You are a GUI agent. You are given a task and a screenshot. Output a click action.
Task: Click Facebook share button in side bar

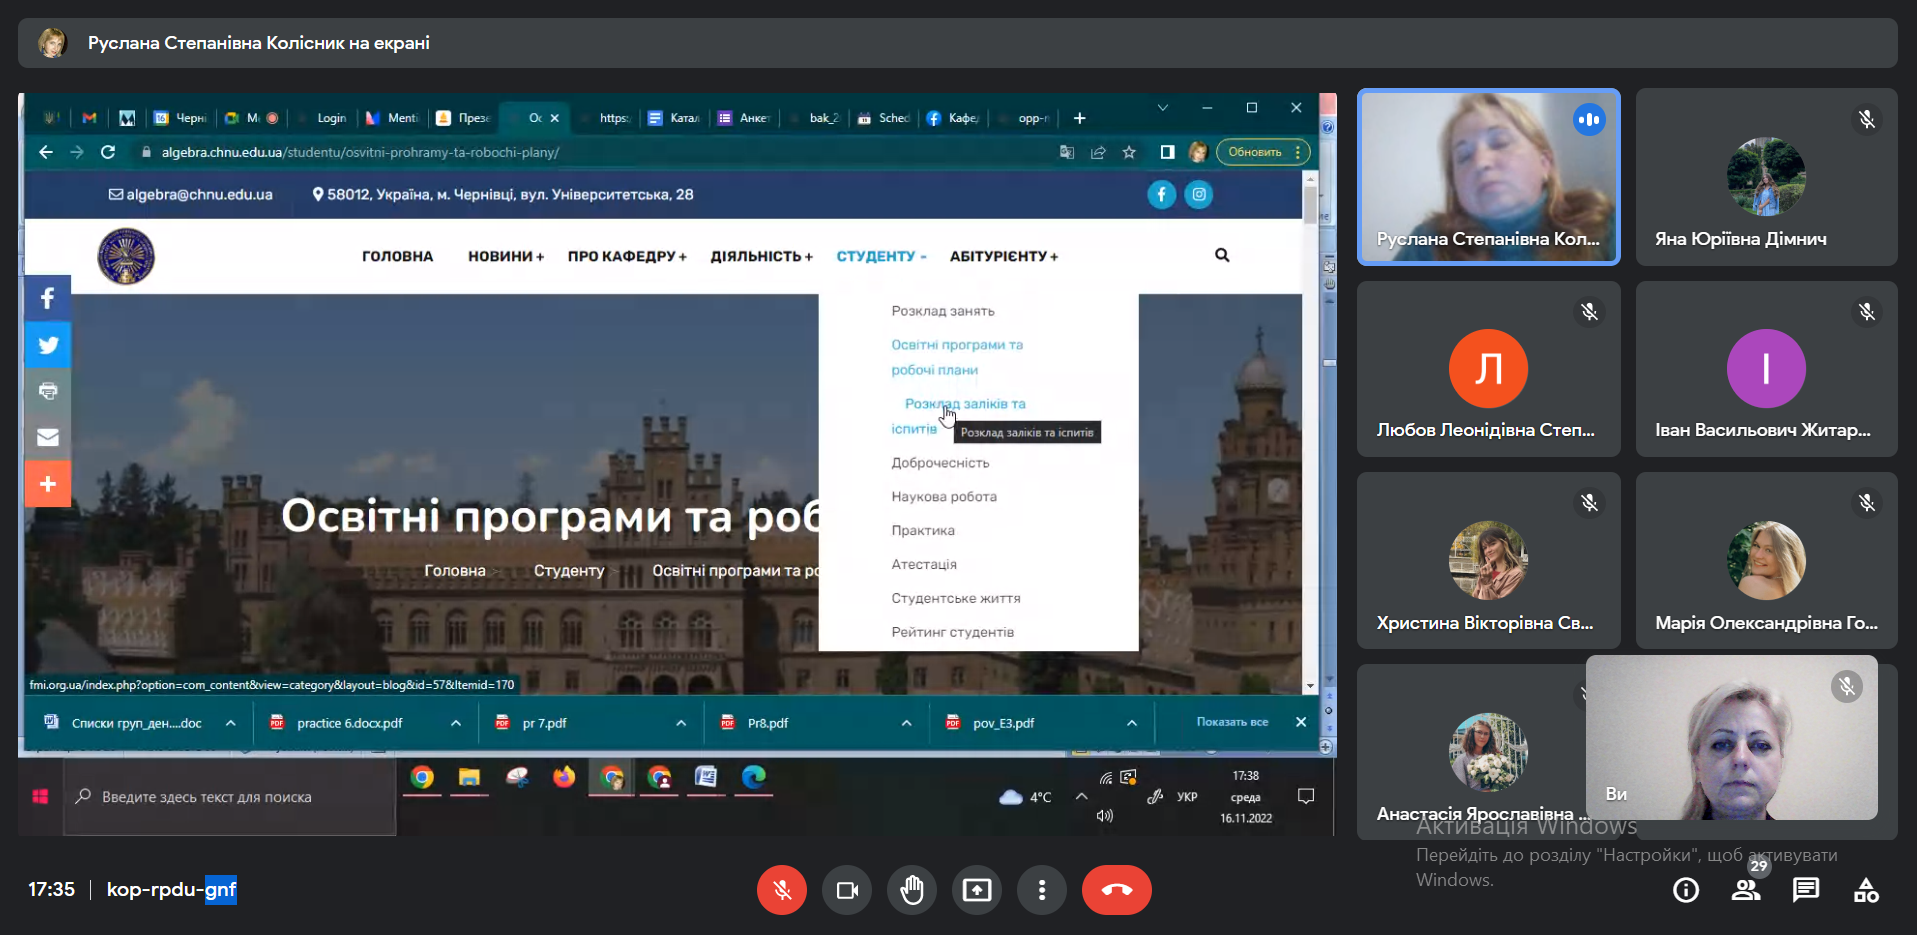tap(47, 298)
